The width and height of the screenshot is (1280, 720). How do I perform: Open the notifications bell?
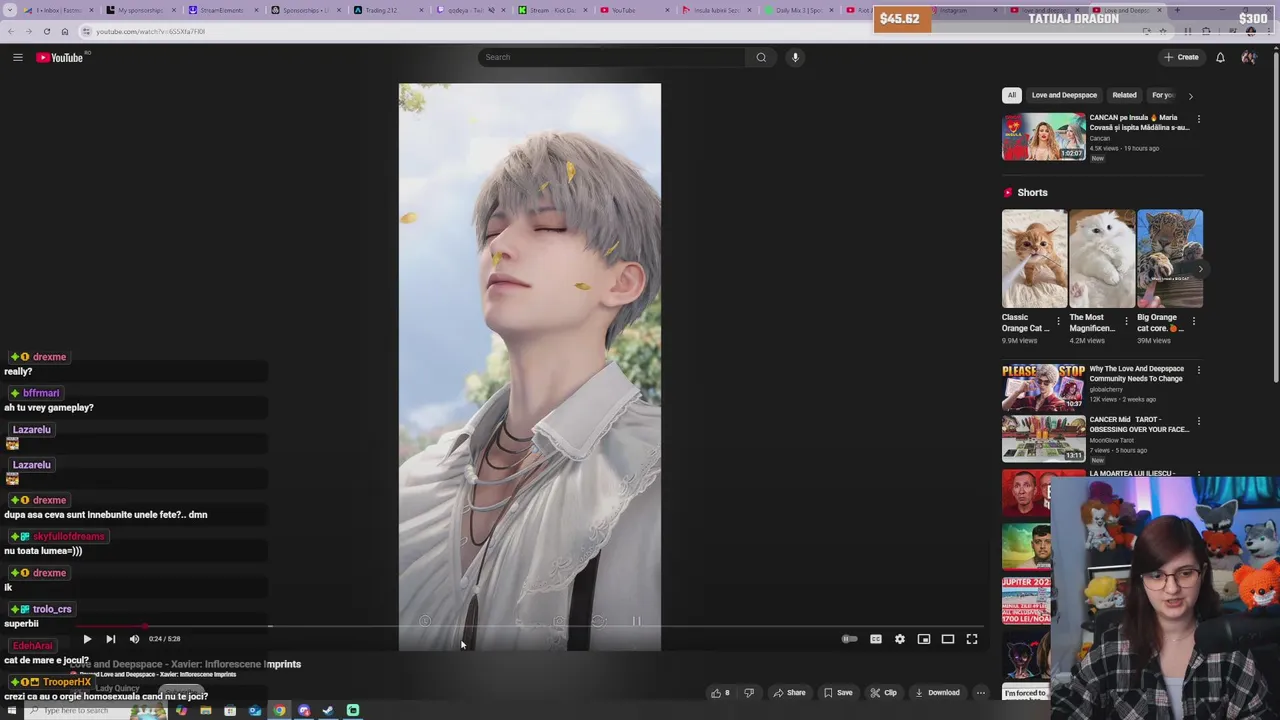tap(1220, 57)
